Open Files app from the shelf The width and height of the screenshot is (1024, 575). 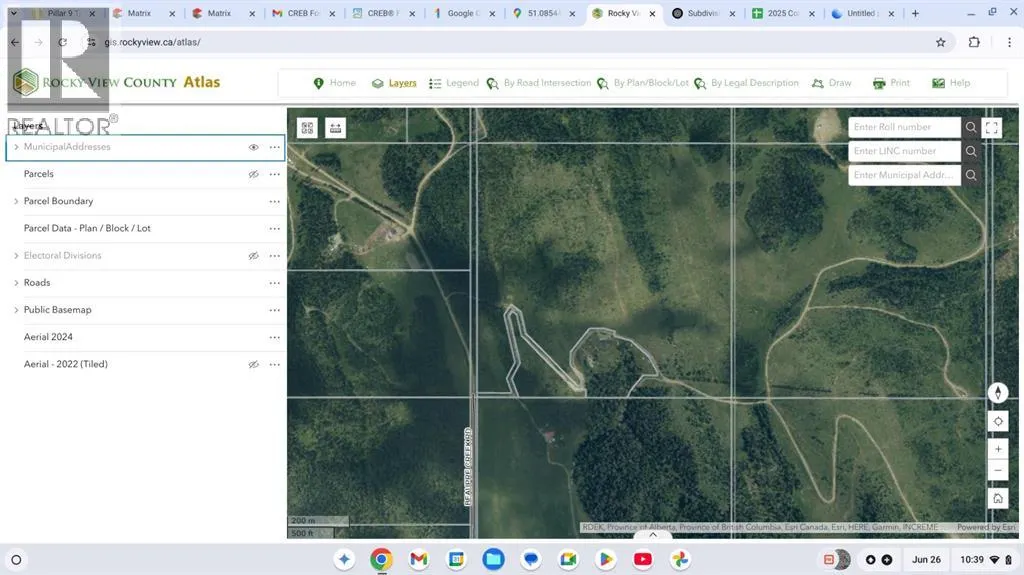[494, 559]
